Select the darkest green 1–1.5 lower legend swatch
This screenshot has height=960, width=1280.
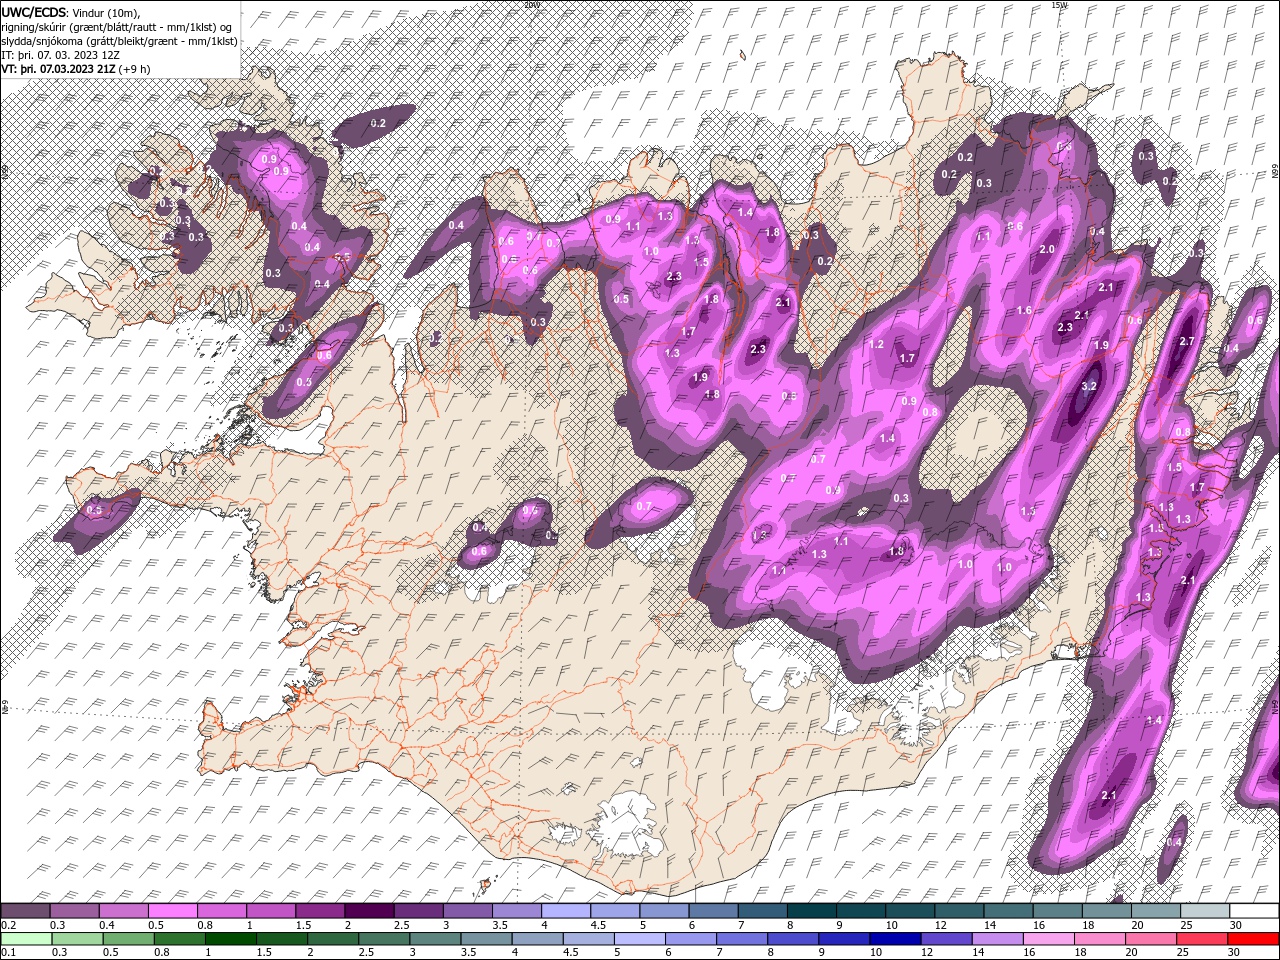coord(231,938)
